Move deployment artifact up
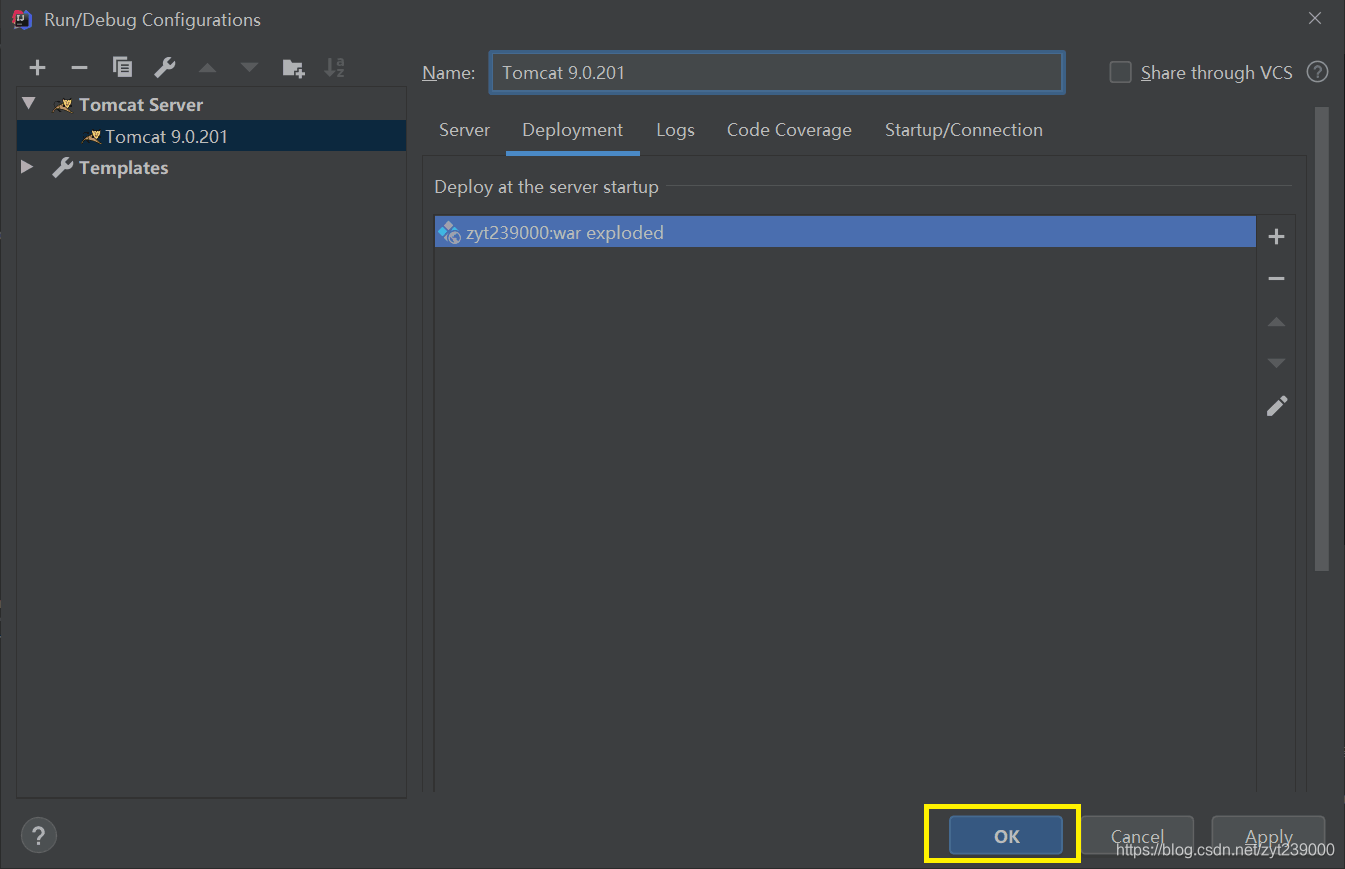The height and width of the screenshot is (869, 1345). pos(1276,322)
